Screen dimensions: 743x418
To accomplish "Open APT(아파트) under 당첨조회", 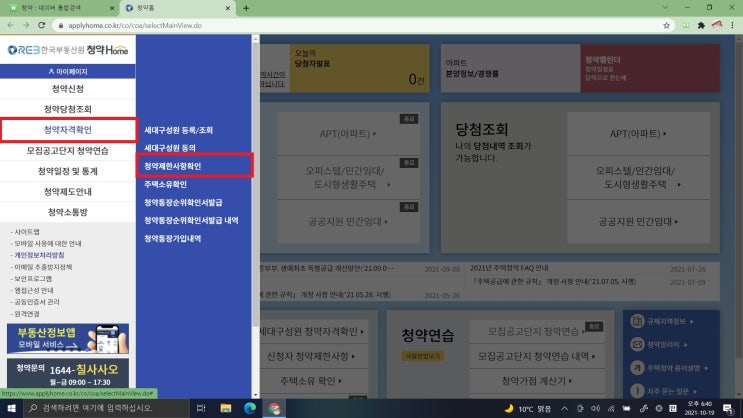I will [638, 134].
